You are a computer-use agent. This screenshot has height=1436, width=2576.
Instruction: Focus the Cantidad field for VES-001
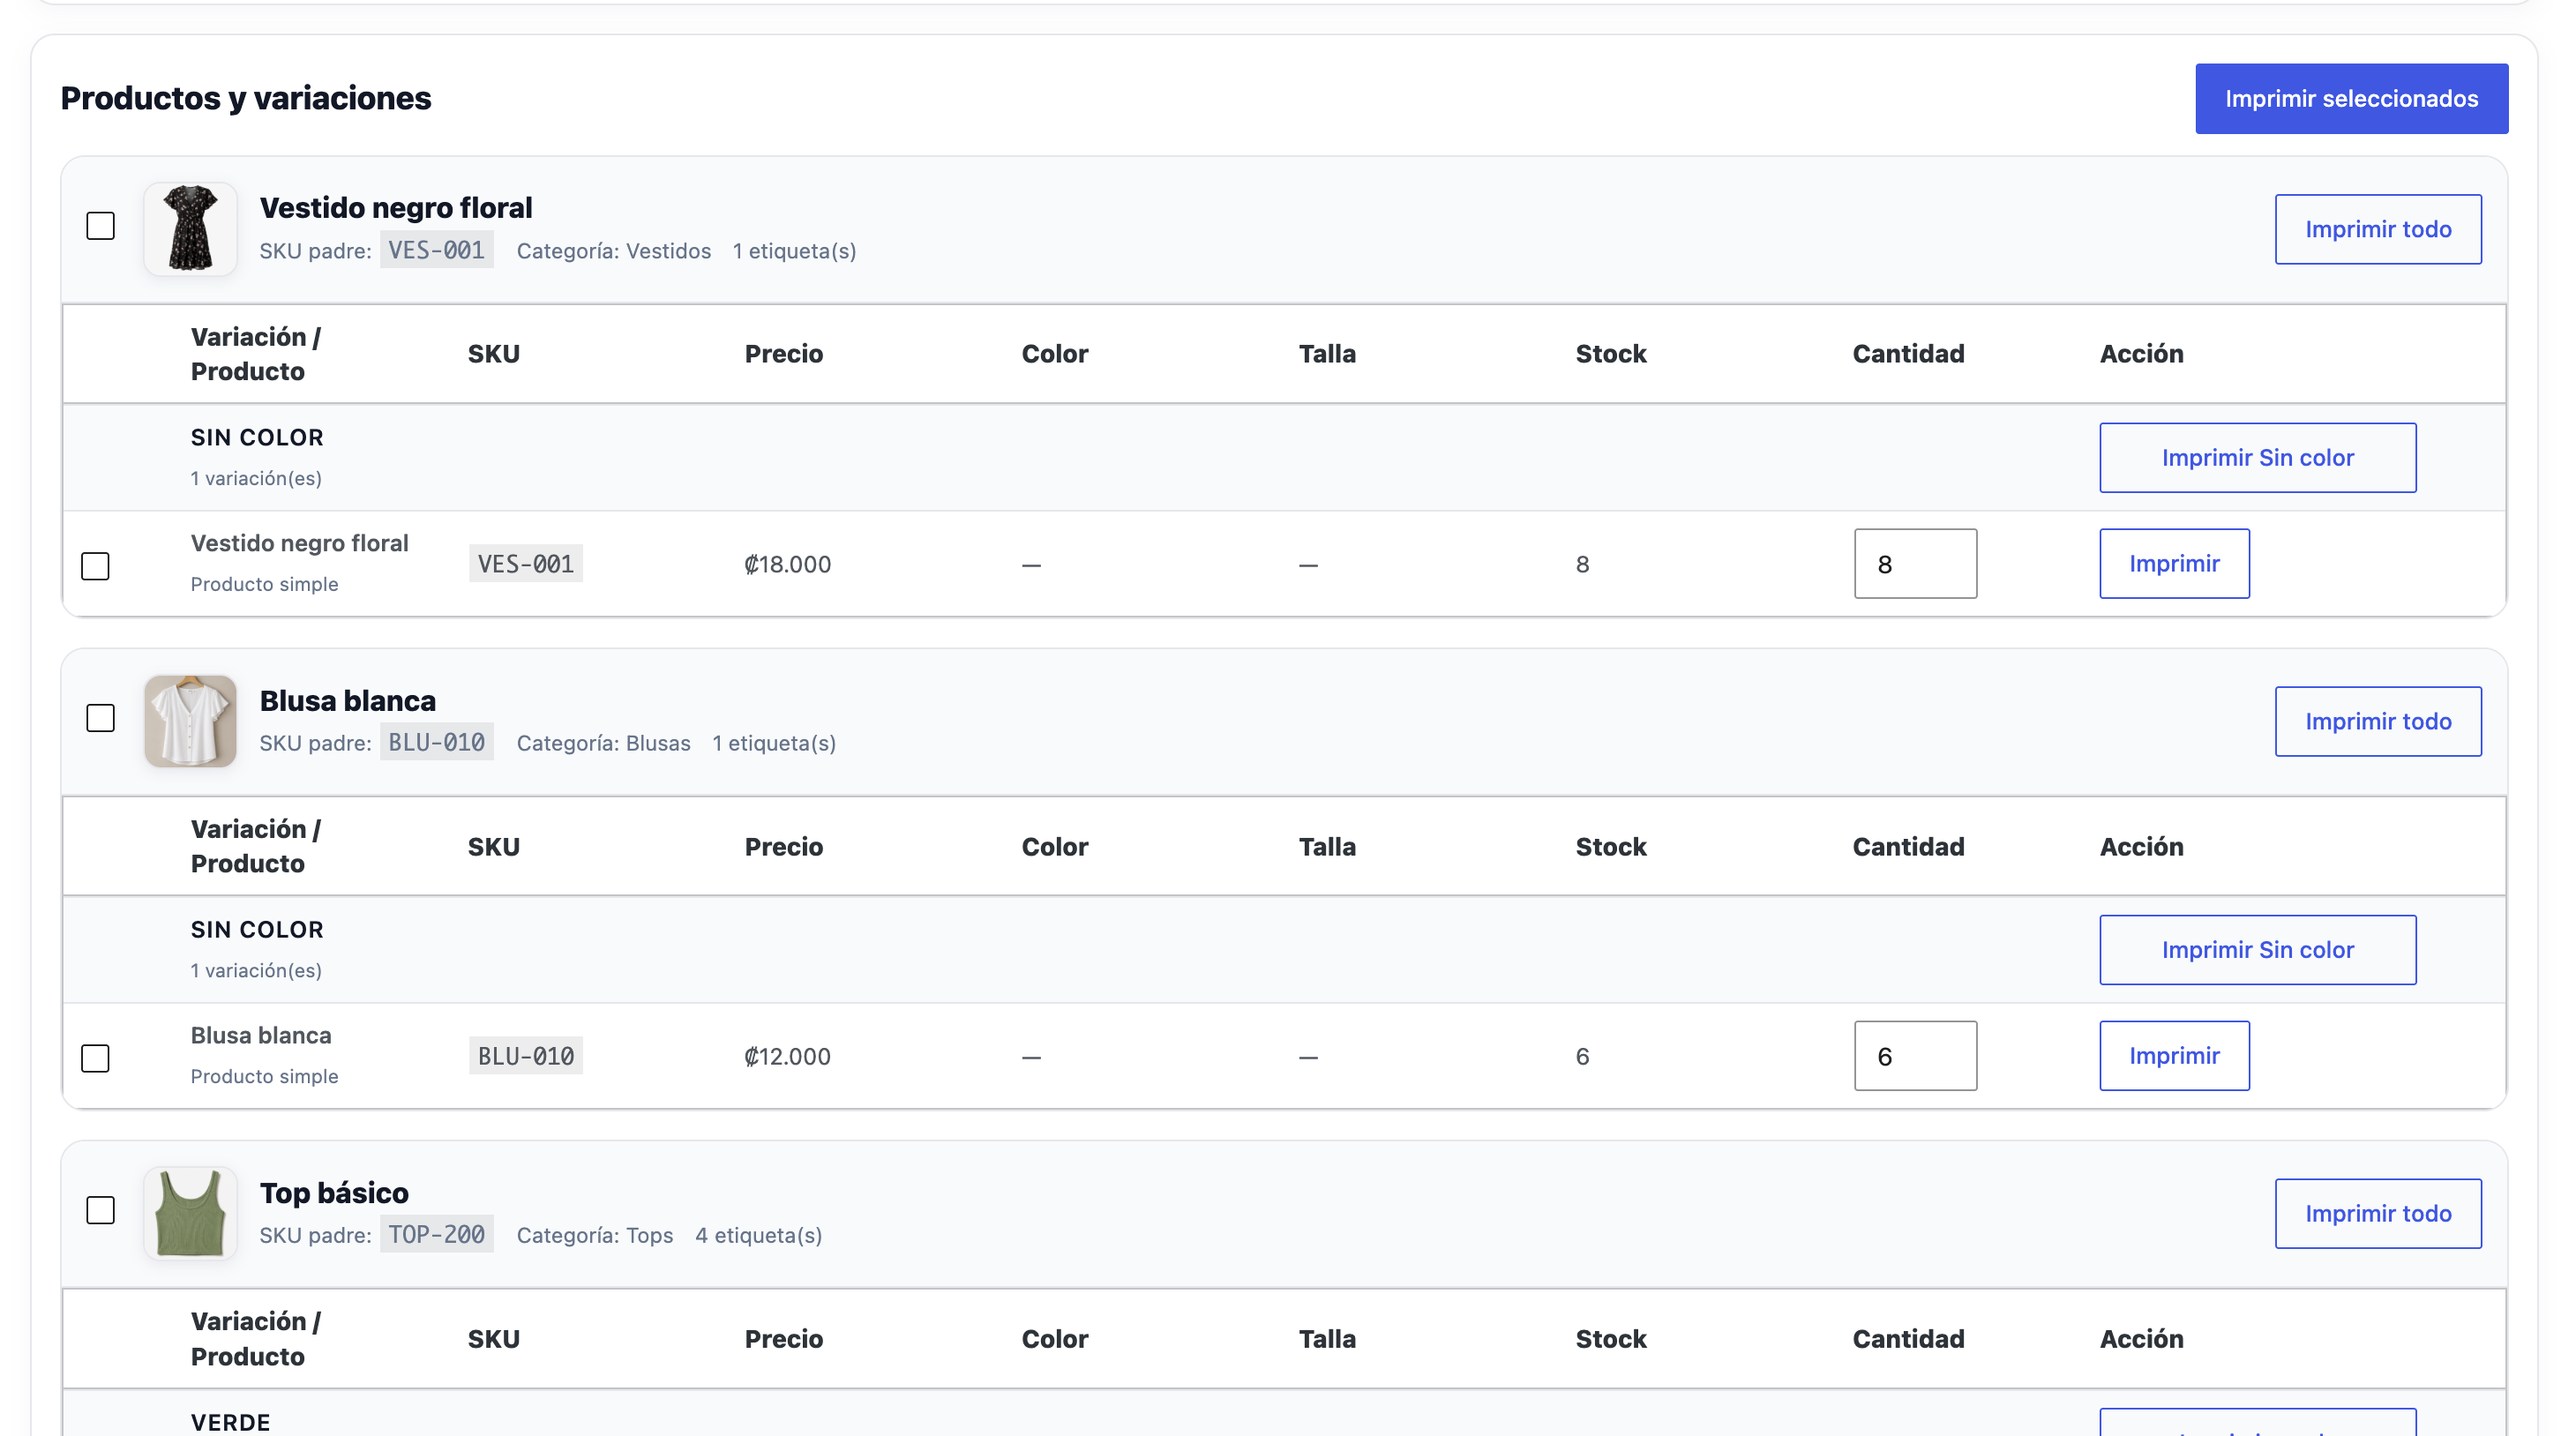[x=1915, y=564]
